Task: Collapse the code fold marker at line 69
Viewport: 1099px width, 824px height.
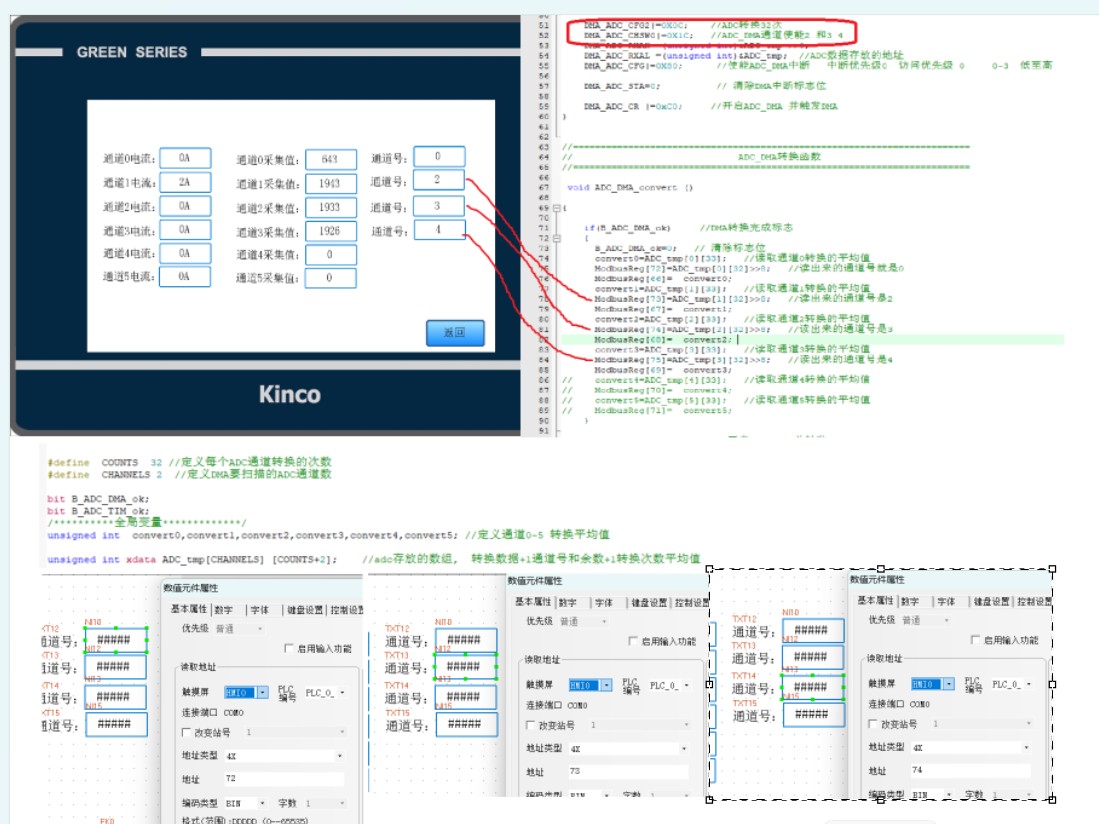Action: tap(557, 208)
